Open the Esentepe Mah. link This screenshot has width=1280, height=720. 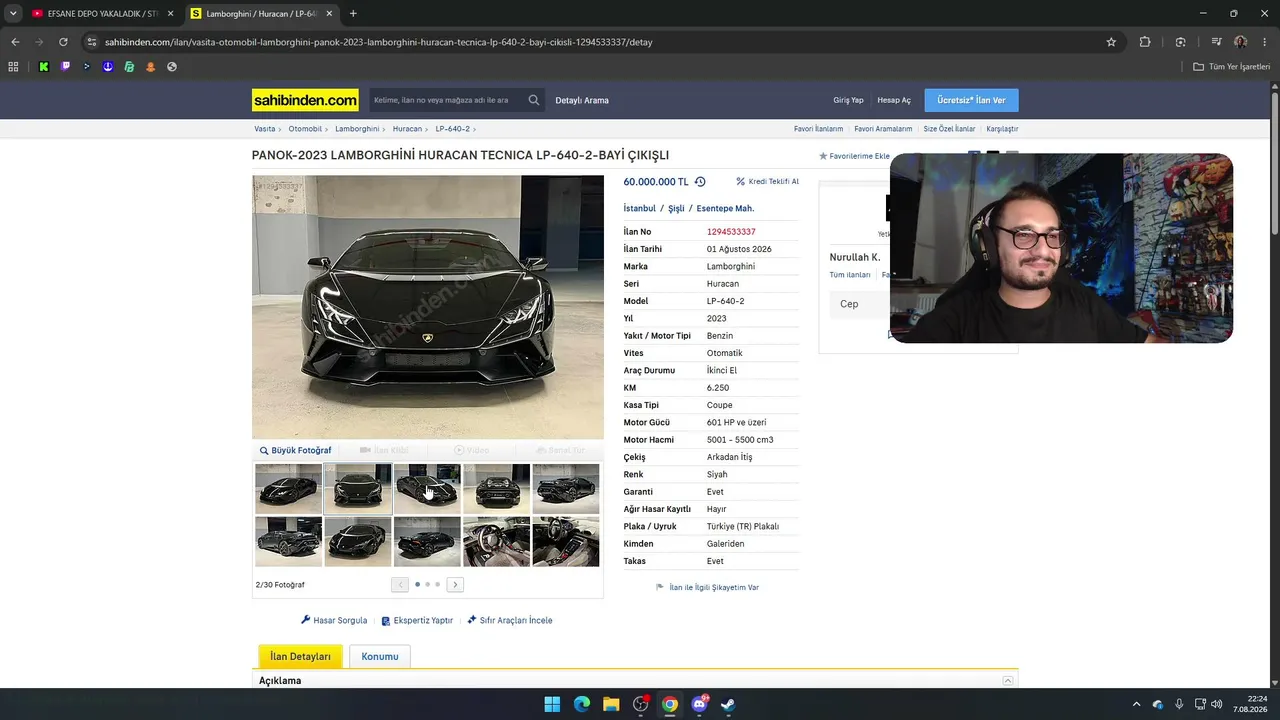pyautogui.click(x=725, y=208)
